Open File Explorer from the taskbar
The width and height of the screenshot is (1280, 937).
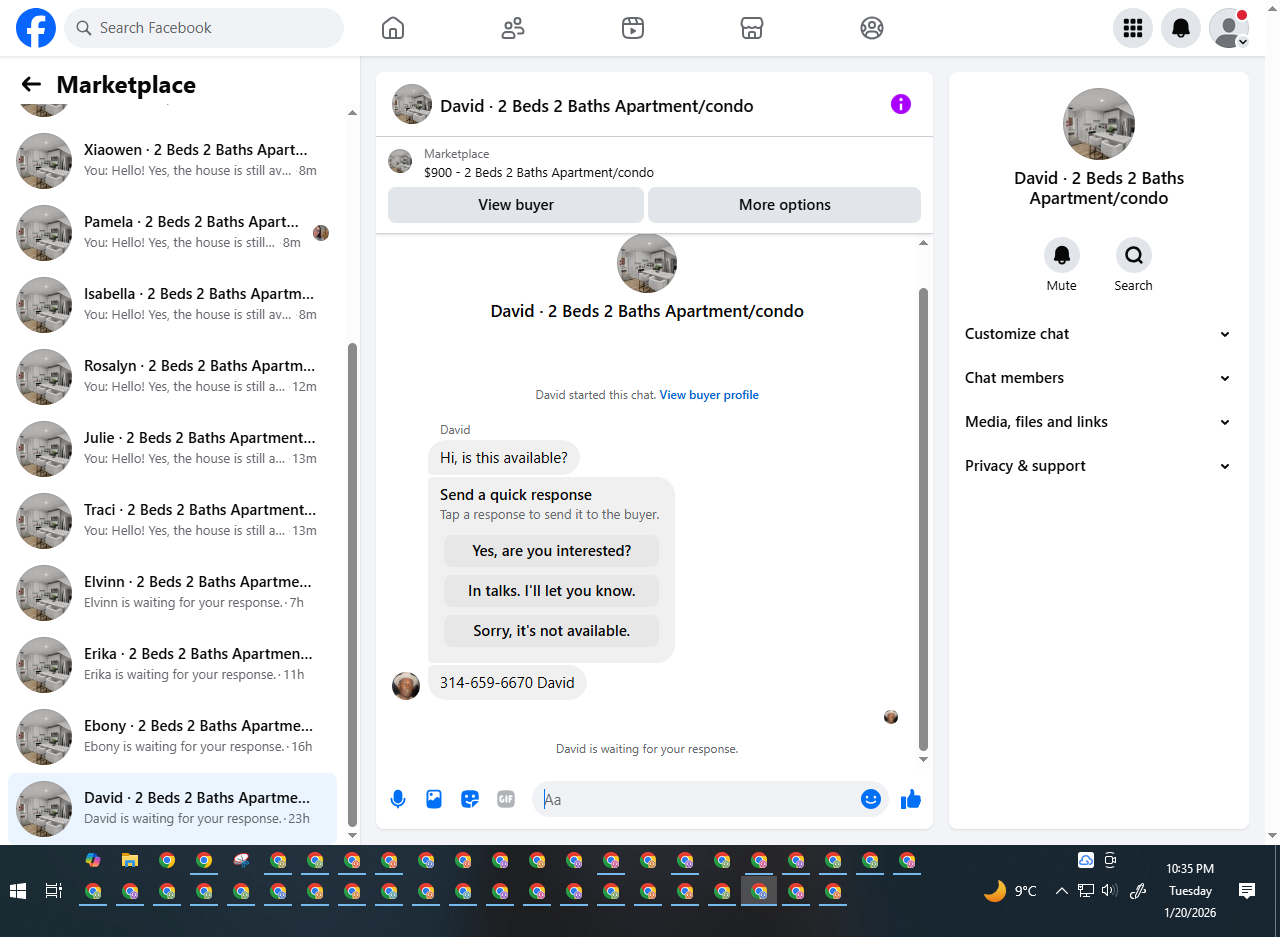[x=130, y=860]
